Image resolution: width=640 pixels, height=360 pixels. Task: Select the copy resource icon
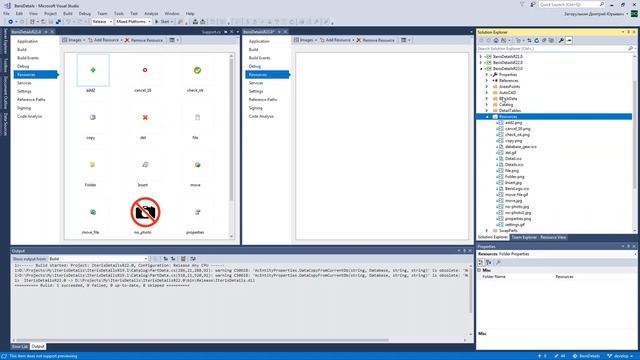(93, 118)
